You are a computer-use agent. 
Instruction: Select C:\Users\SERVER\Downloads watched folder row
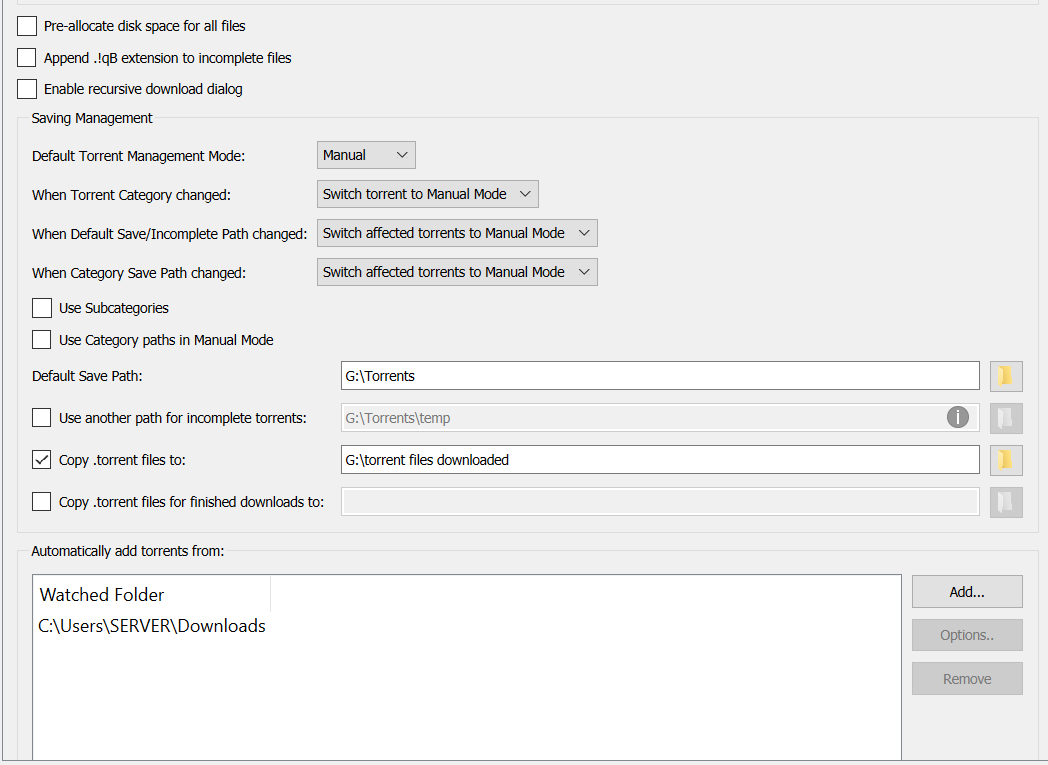tap(152, 626)
